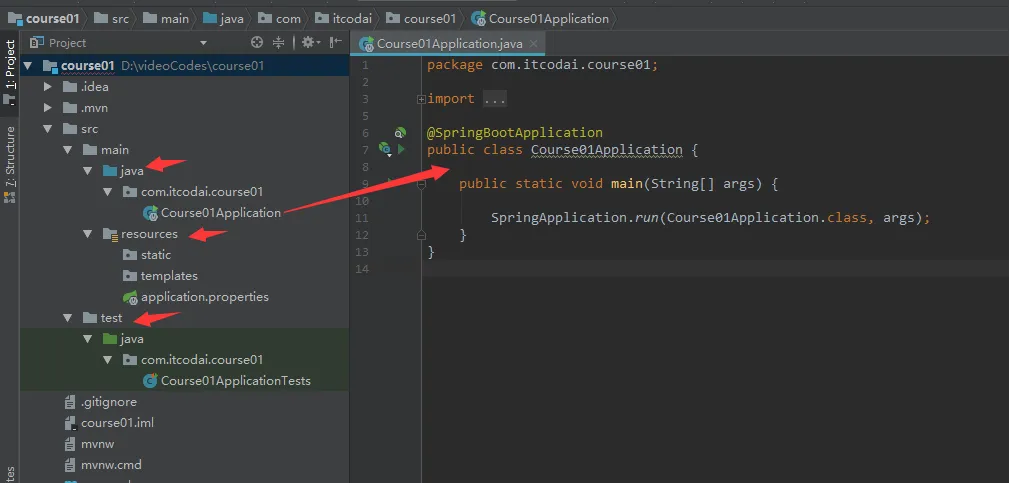The height and width of the screenshot is (483, 1010).
Task: Click the @SpringBootApplication annotation in code
Action: pos(515,133)
